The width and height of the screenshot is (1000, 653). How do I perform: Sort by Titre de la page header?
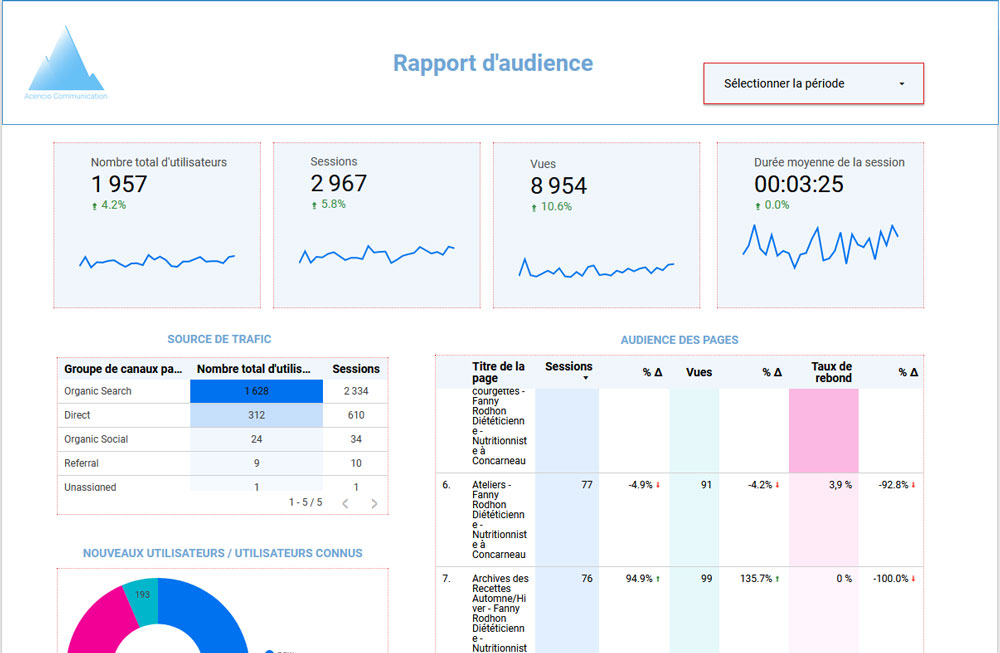[498, 372]
